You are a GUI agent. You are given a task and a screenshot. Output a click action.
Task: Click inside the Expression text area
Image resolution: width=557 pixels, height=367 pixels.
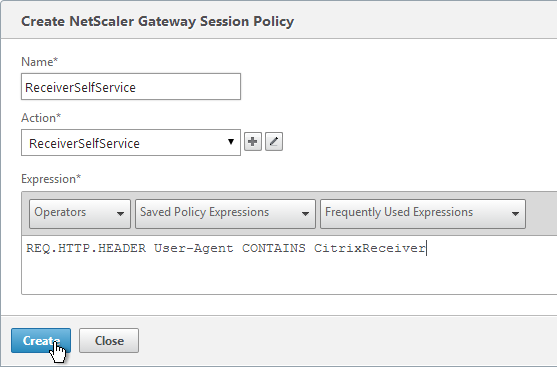coord(289,265)
